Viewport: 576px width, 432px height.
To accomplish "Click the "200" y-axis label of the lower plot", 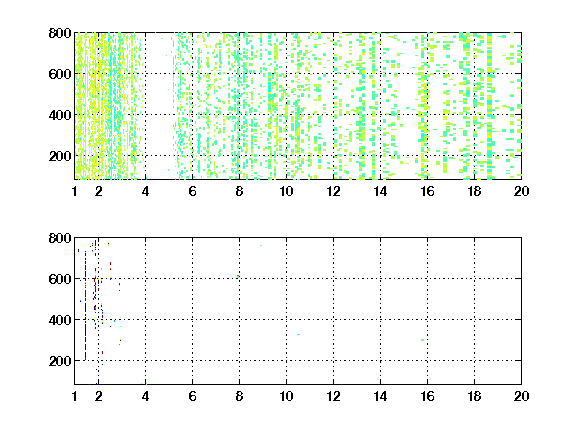I will (x=60, y=361).
